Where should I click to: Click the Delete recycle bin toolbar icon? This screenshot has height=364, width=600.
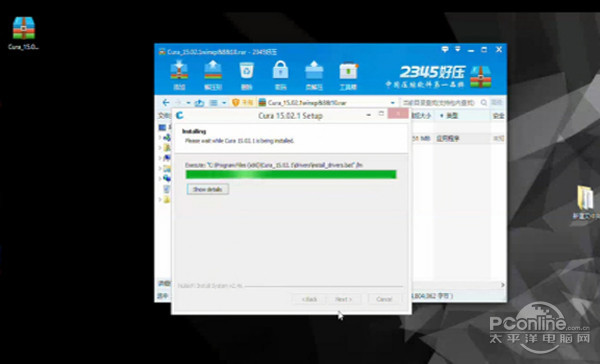[246, 75]
